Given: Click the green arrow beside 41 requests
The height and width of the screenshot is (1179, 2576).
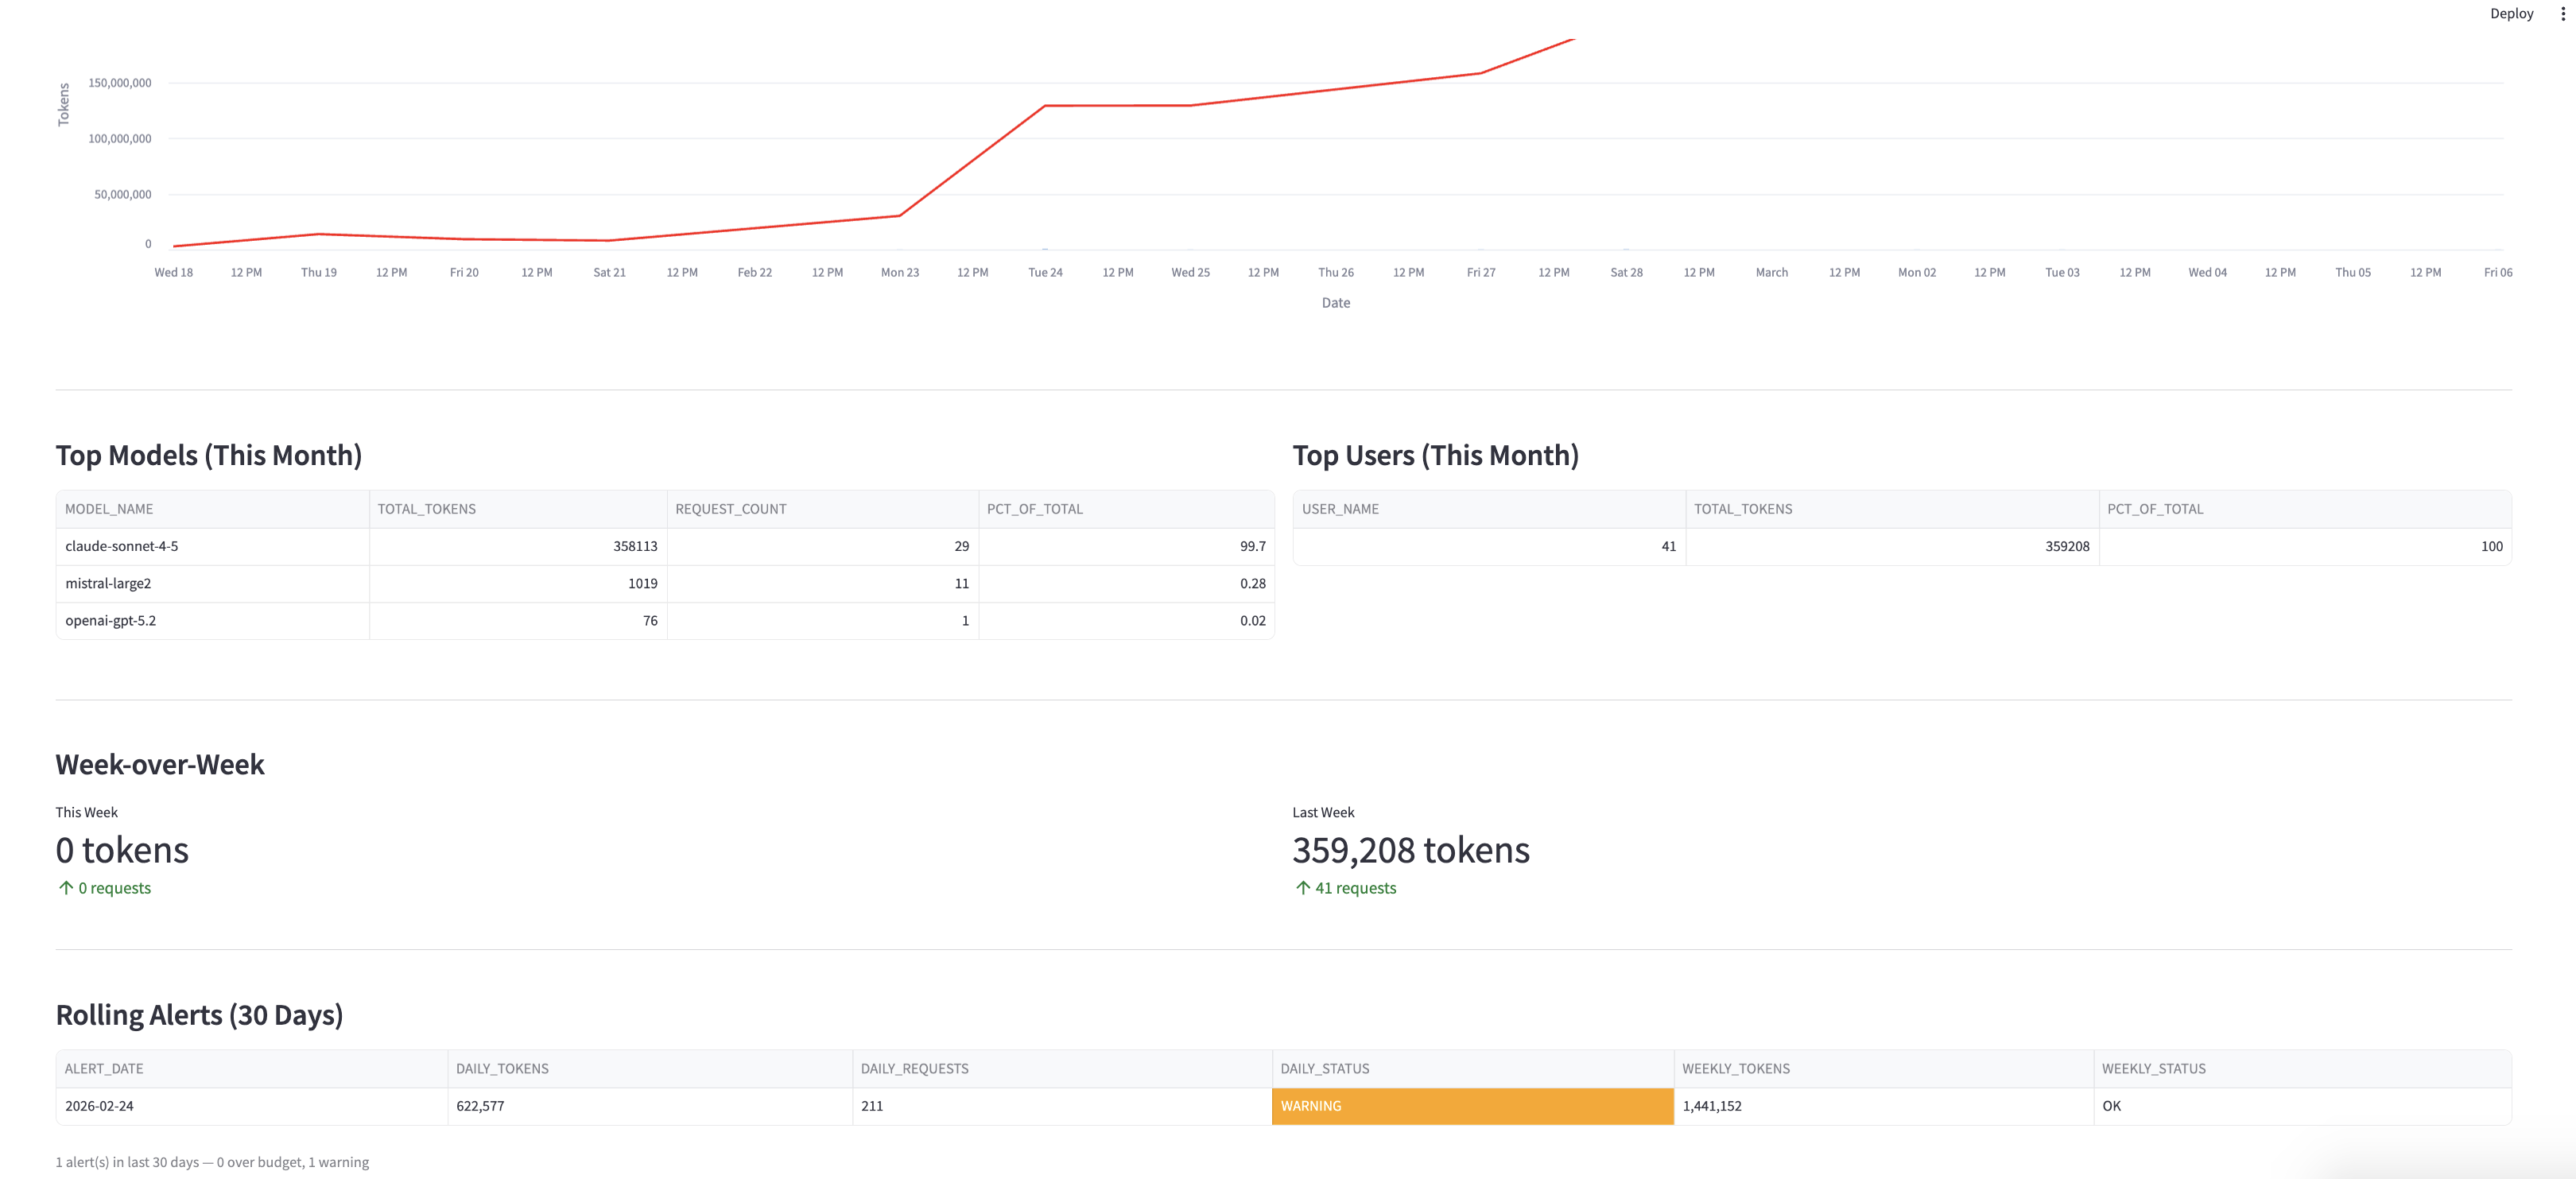Looking at the screenshot, I should point(1302,888).
